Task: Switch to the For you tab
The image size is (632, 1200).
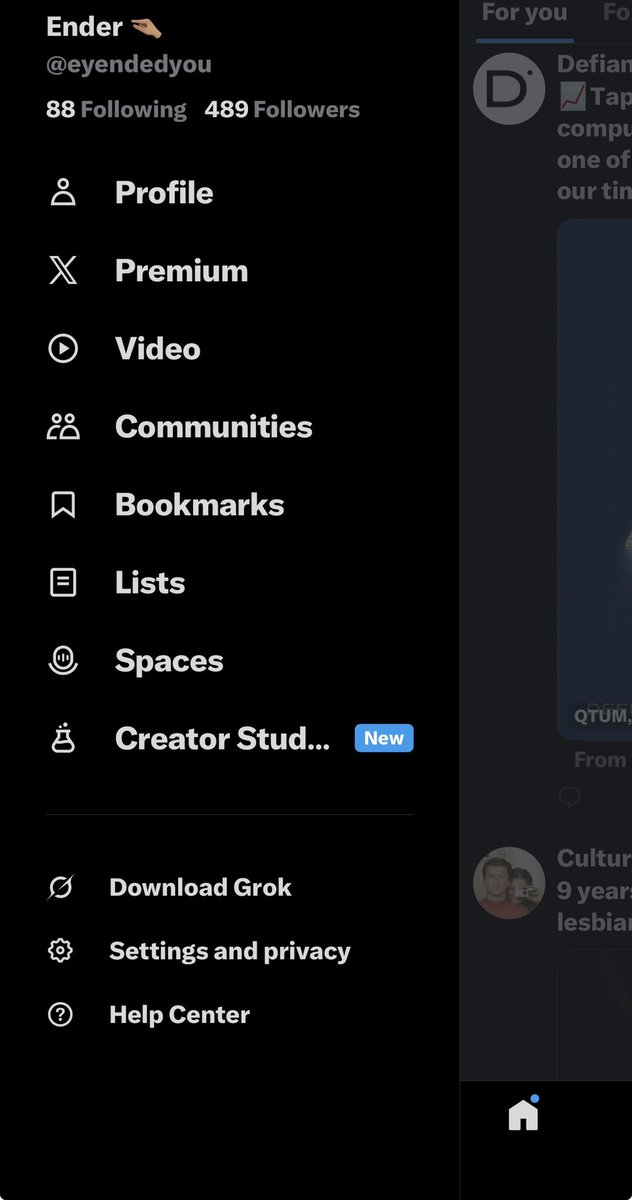Action: [524, 13]
